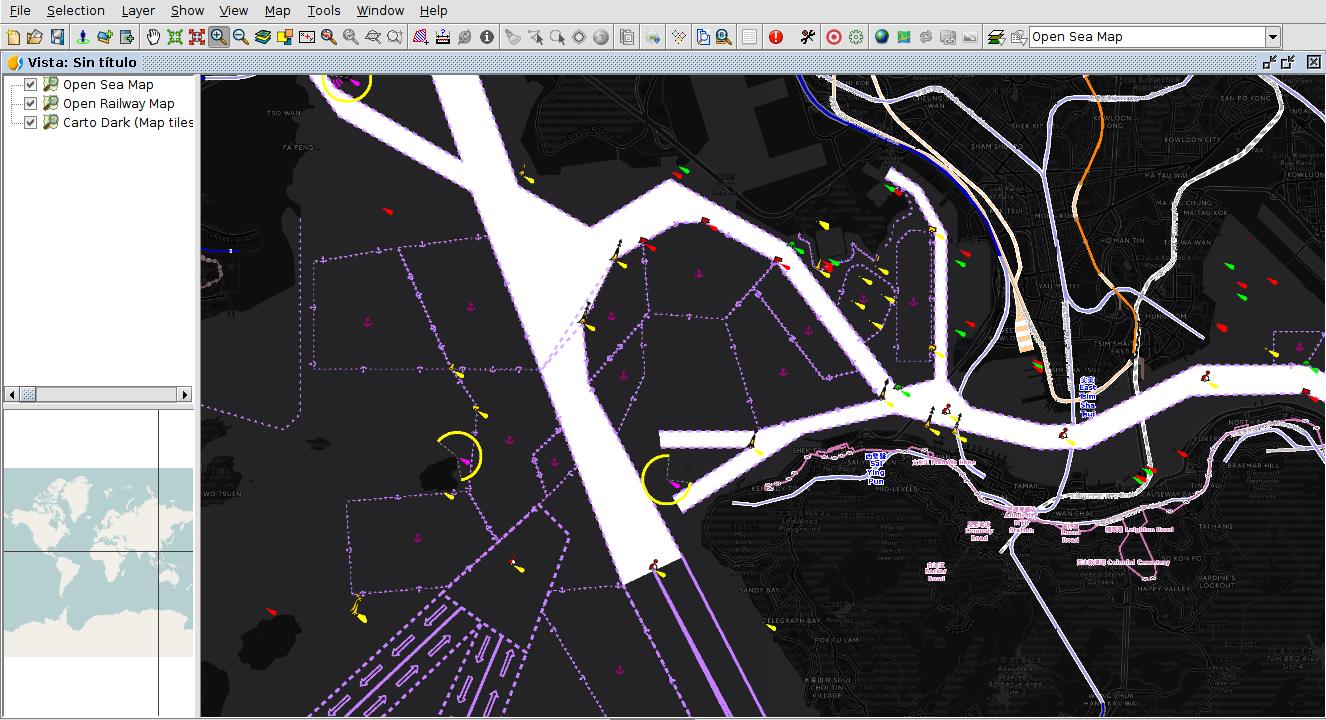Zoom to full extent with the green arrows icon
Screen dimensions: 1326x720
click(175, 37)
